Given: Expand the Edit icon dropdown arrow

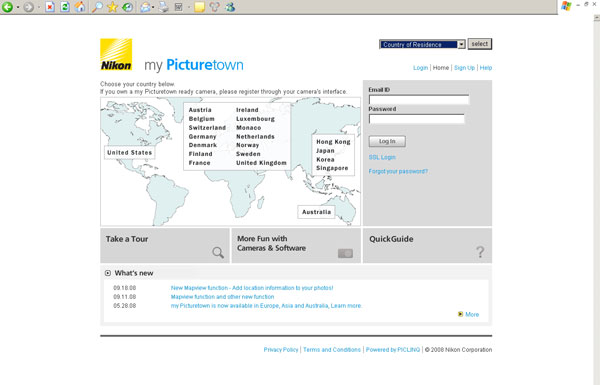Looking at the screenshot, I should pos(189,7).
